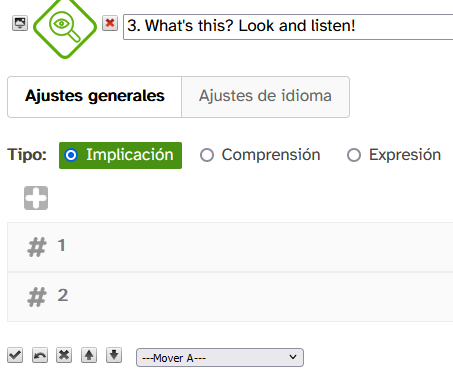453x386 pixels.
Task: Click the checkmark confirm icon
Action: coord(15,355)
